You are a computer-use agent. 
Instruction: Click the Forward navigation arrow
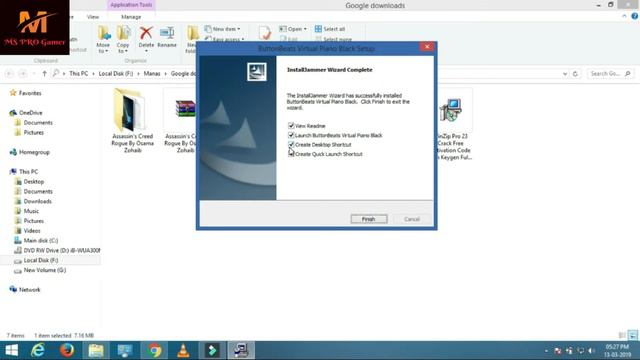(x=23, y=73)
